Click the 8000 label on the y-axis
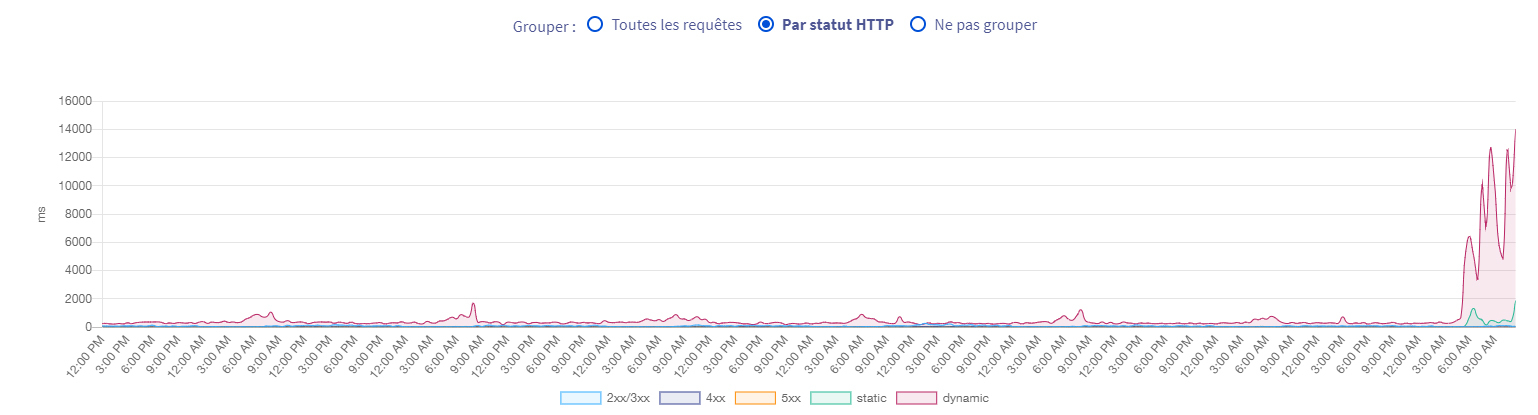 tap(79, 214)
